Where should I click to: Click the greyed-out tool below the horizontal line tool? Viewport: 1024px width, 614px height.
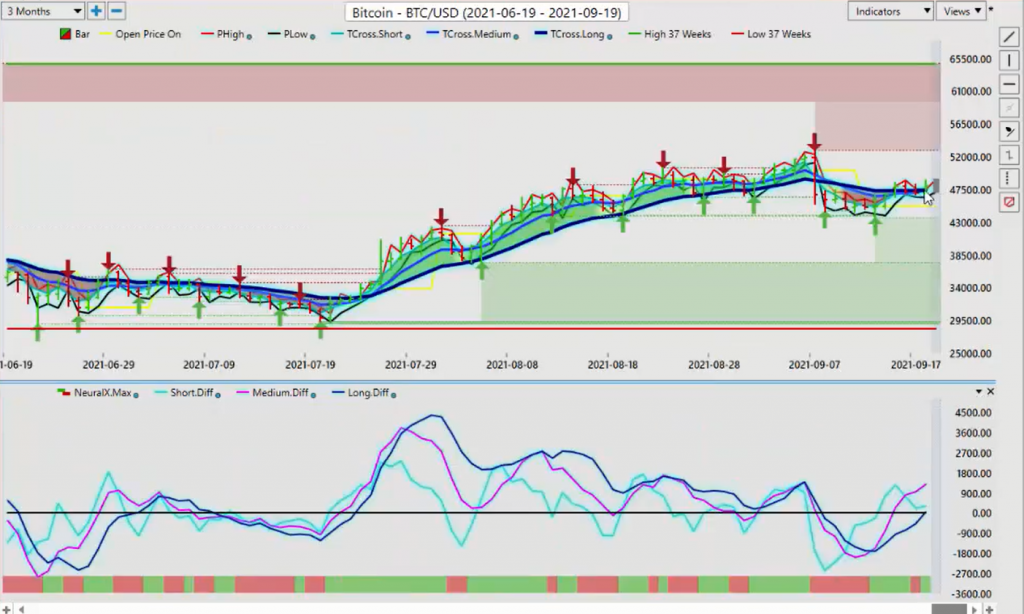click(1009, 108)
